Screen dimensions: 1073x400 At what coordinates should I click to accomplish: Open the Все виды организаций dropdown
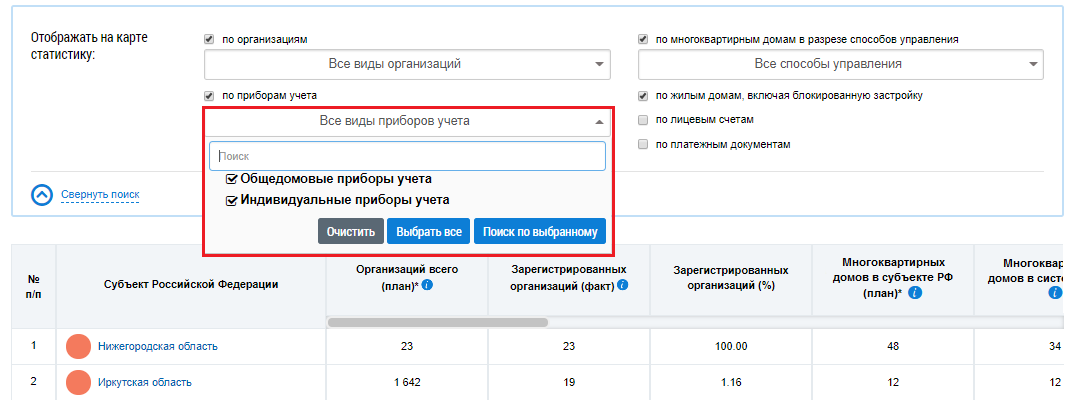(x=407, y=64)
